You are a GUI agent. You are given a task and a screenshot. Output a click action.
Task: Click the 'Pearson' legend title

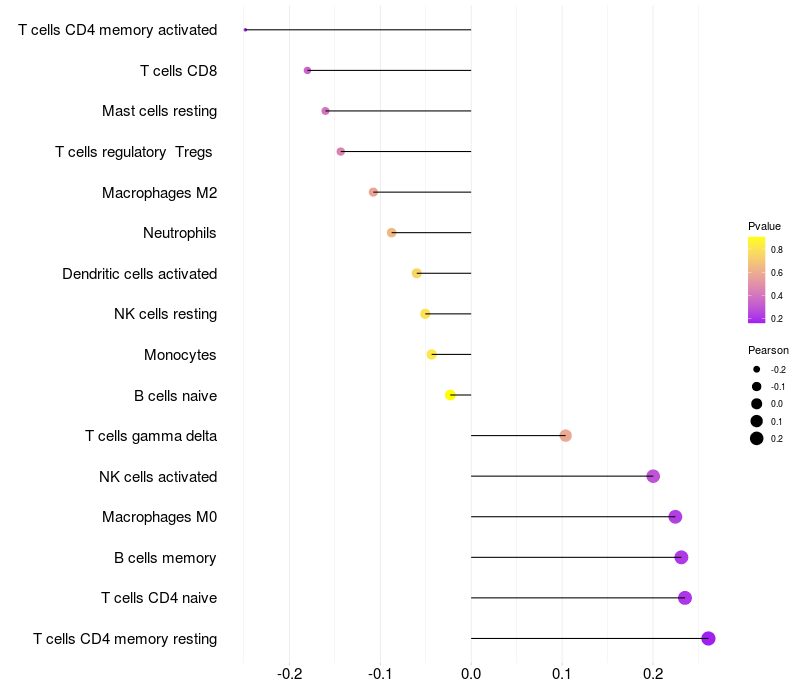point(768,350)
